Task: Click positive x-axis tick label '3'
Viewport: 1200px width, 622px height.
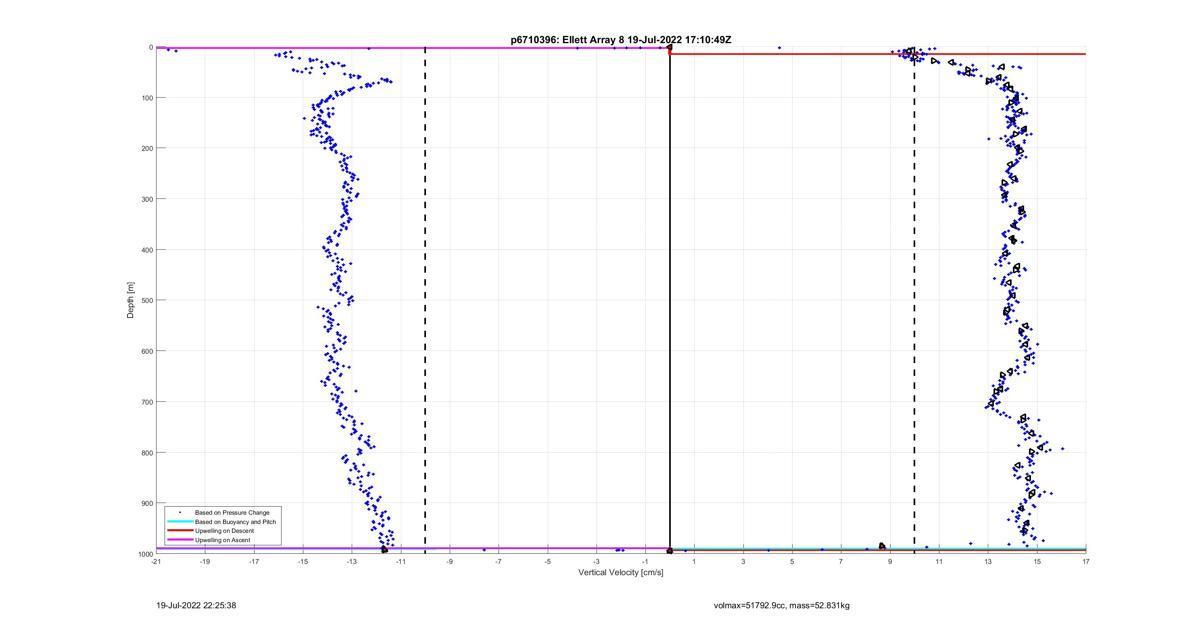Action: point(743,562)
